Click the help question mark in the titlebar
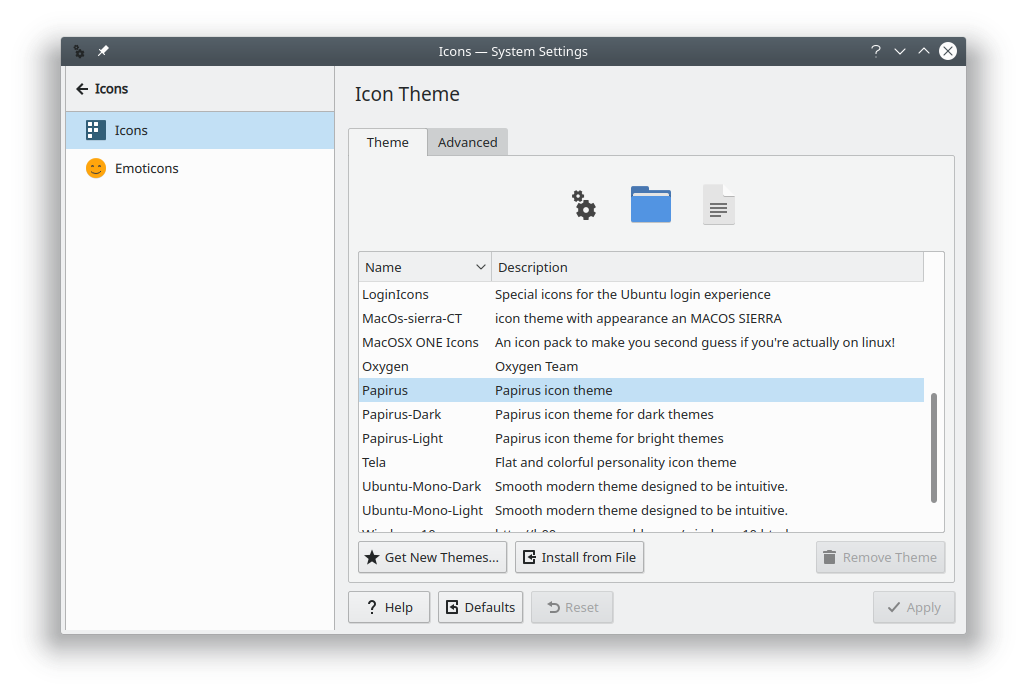Viewport: 1027px width, 695px height. (875, 51)
